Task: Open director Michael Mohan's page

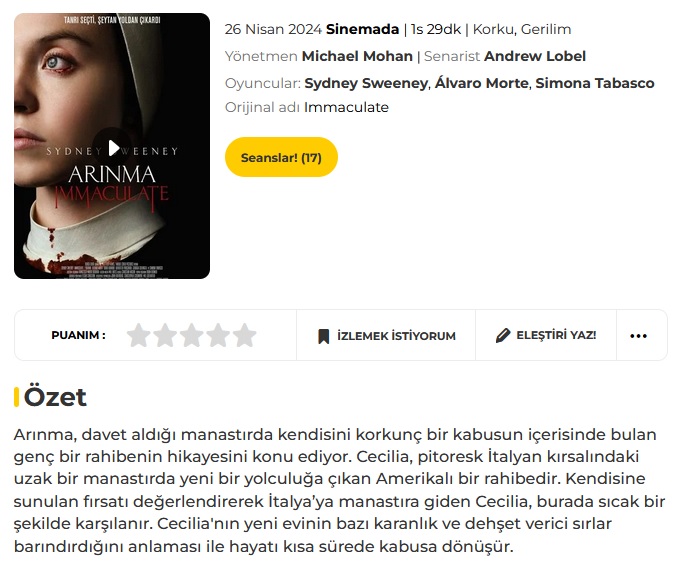Action: [357, 56]
